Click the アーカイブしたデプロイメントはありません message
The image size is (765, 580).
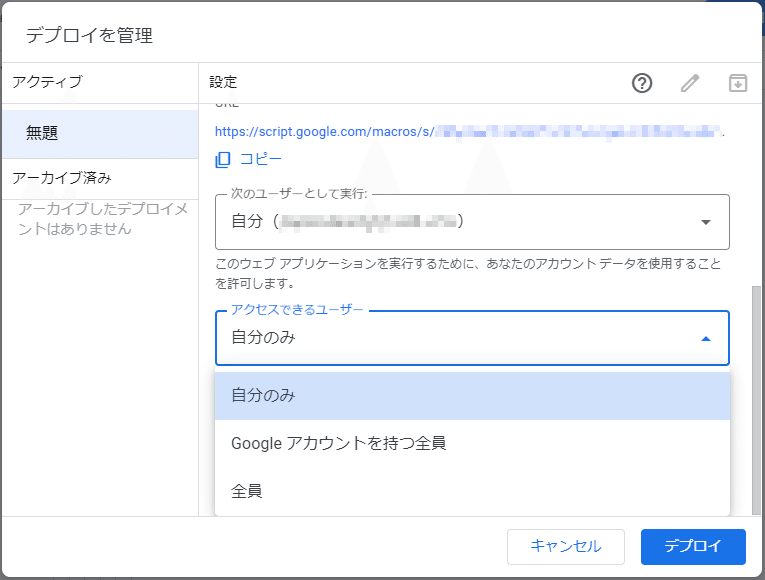(103, 219)
